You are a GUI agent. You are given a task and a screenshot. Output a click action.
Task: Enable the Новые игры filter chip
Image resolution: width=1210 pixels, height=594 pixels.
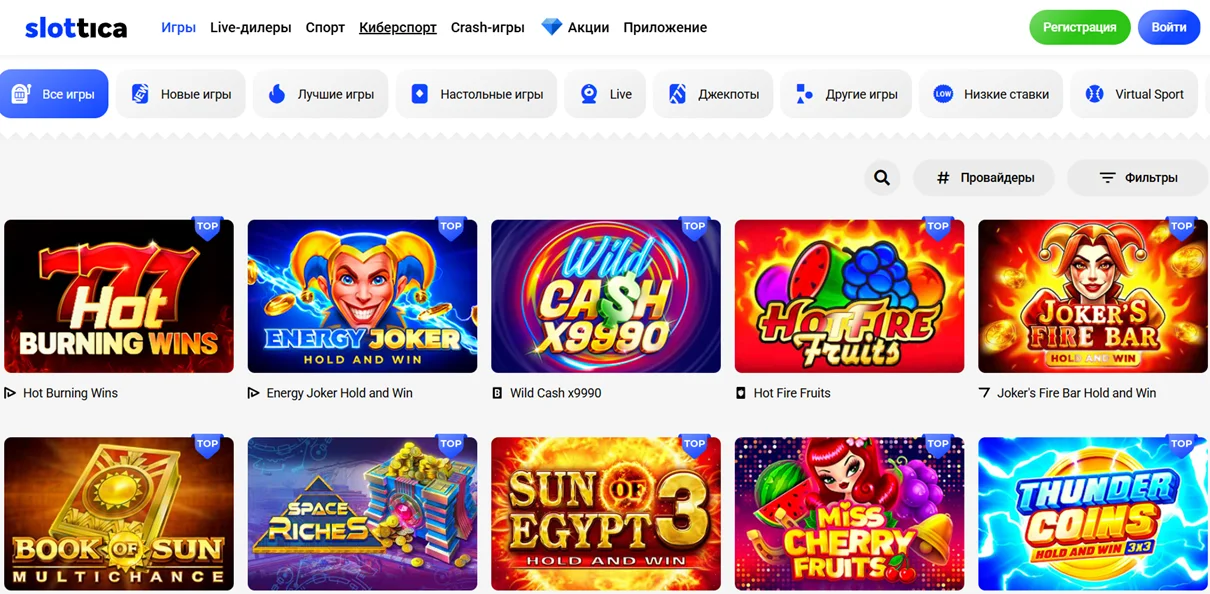pyautogui.click(x=180, y=93)
